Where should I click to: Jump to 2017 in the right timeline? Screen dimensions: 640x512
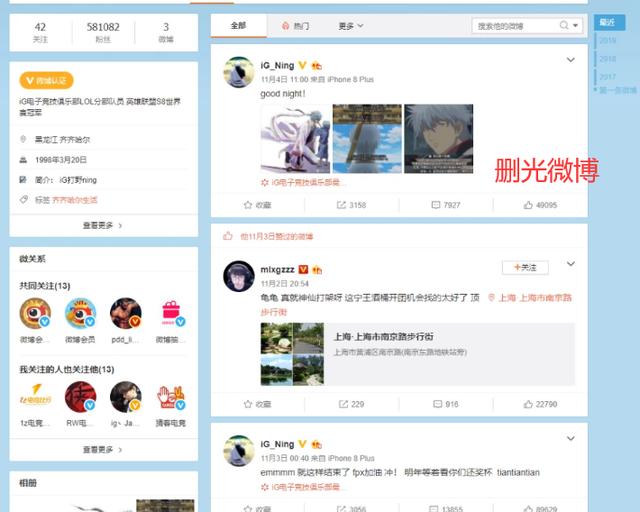(x=607, y=77)
